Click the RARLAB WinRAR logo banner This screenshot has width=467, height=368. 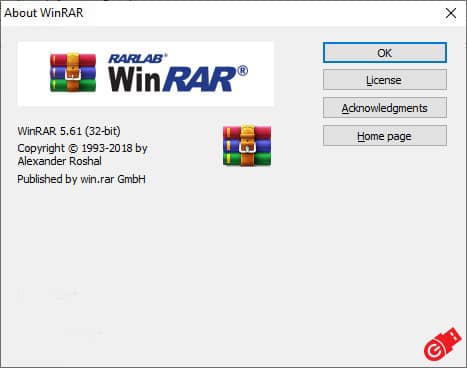pyautogui.click(x=146, y=74)
